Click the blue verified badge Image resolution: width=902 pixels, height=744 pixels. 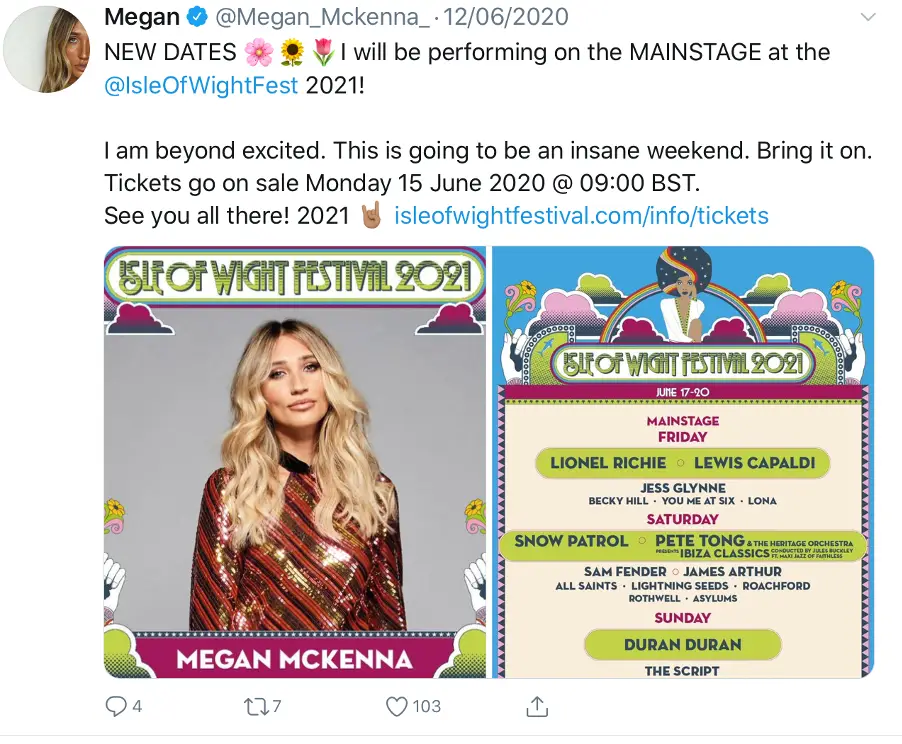coord(198,18)
